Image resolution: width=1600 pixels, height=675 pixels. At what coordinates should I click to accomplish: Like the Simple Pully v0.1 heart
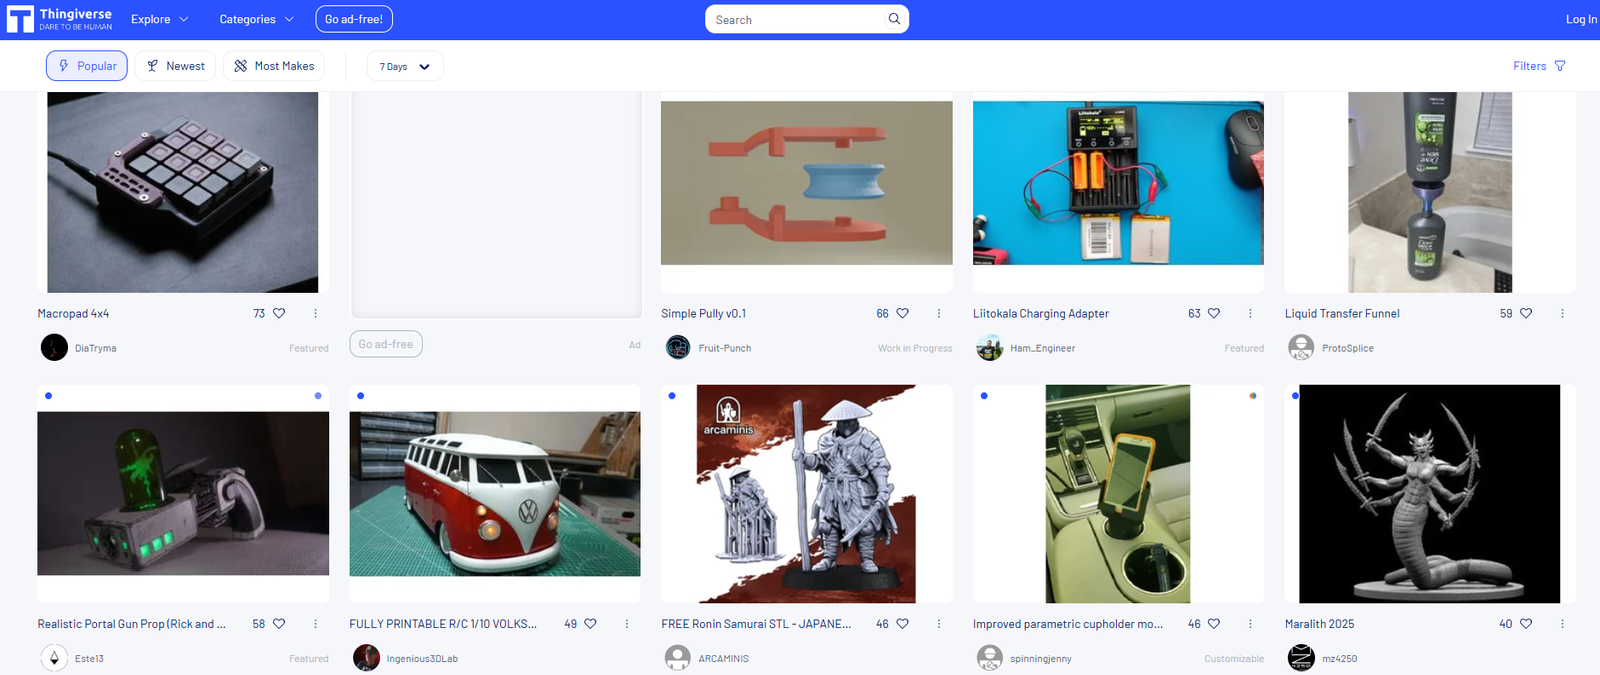[902, 313]
